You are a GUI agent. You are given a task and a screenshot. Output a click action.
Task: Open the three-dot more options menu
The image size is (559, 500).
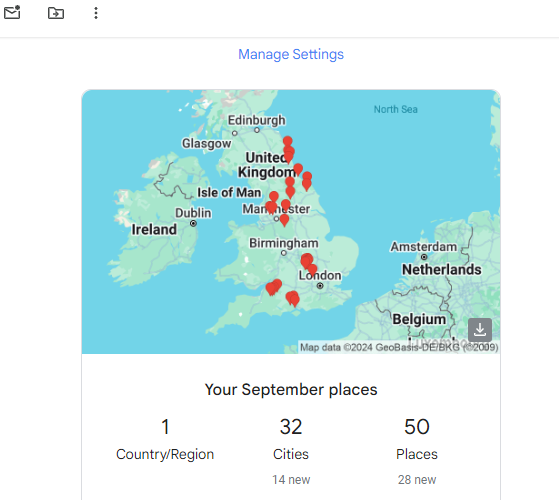(x=96, y=13)
